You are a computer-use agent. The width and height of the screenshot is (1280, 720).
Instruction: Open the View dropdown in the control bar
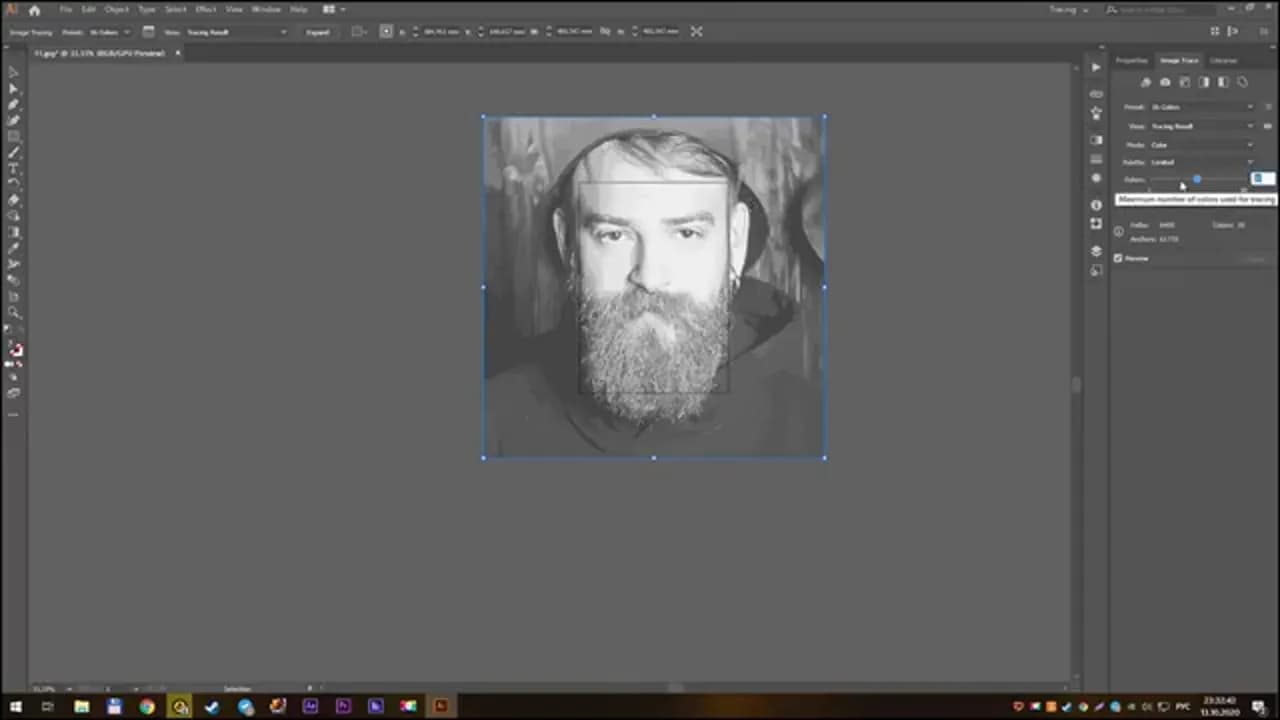pyautogui.click(x=235, y=32)
